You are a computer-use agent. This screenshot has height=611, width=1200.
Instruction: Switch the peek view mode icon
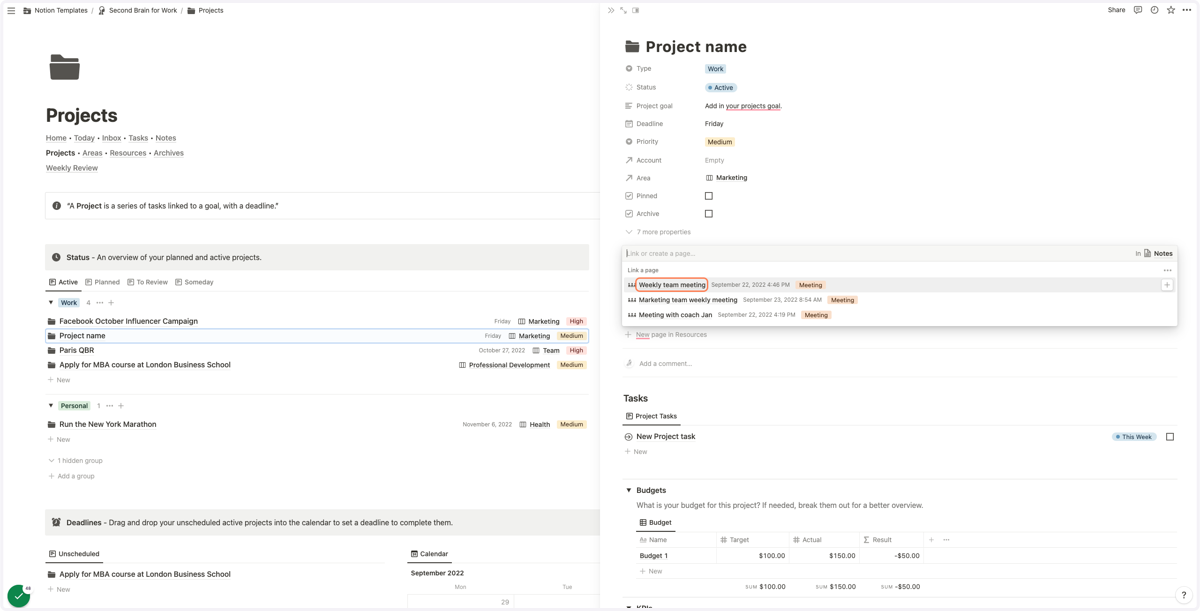pos(636,10)
